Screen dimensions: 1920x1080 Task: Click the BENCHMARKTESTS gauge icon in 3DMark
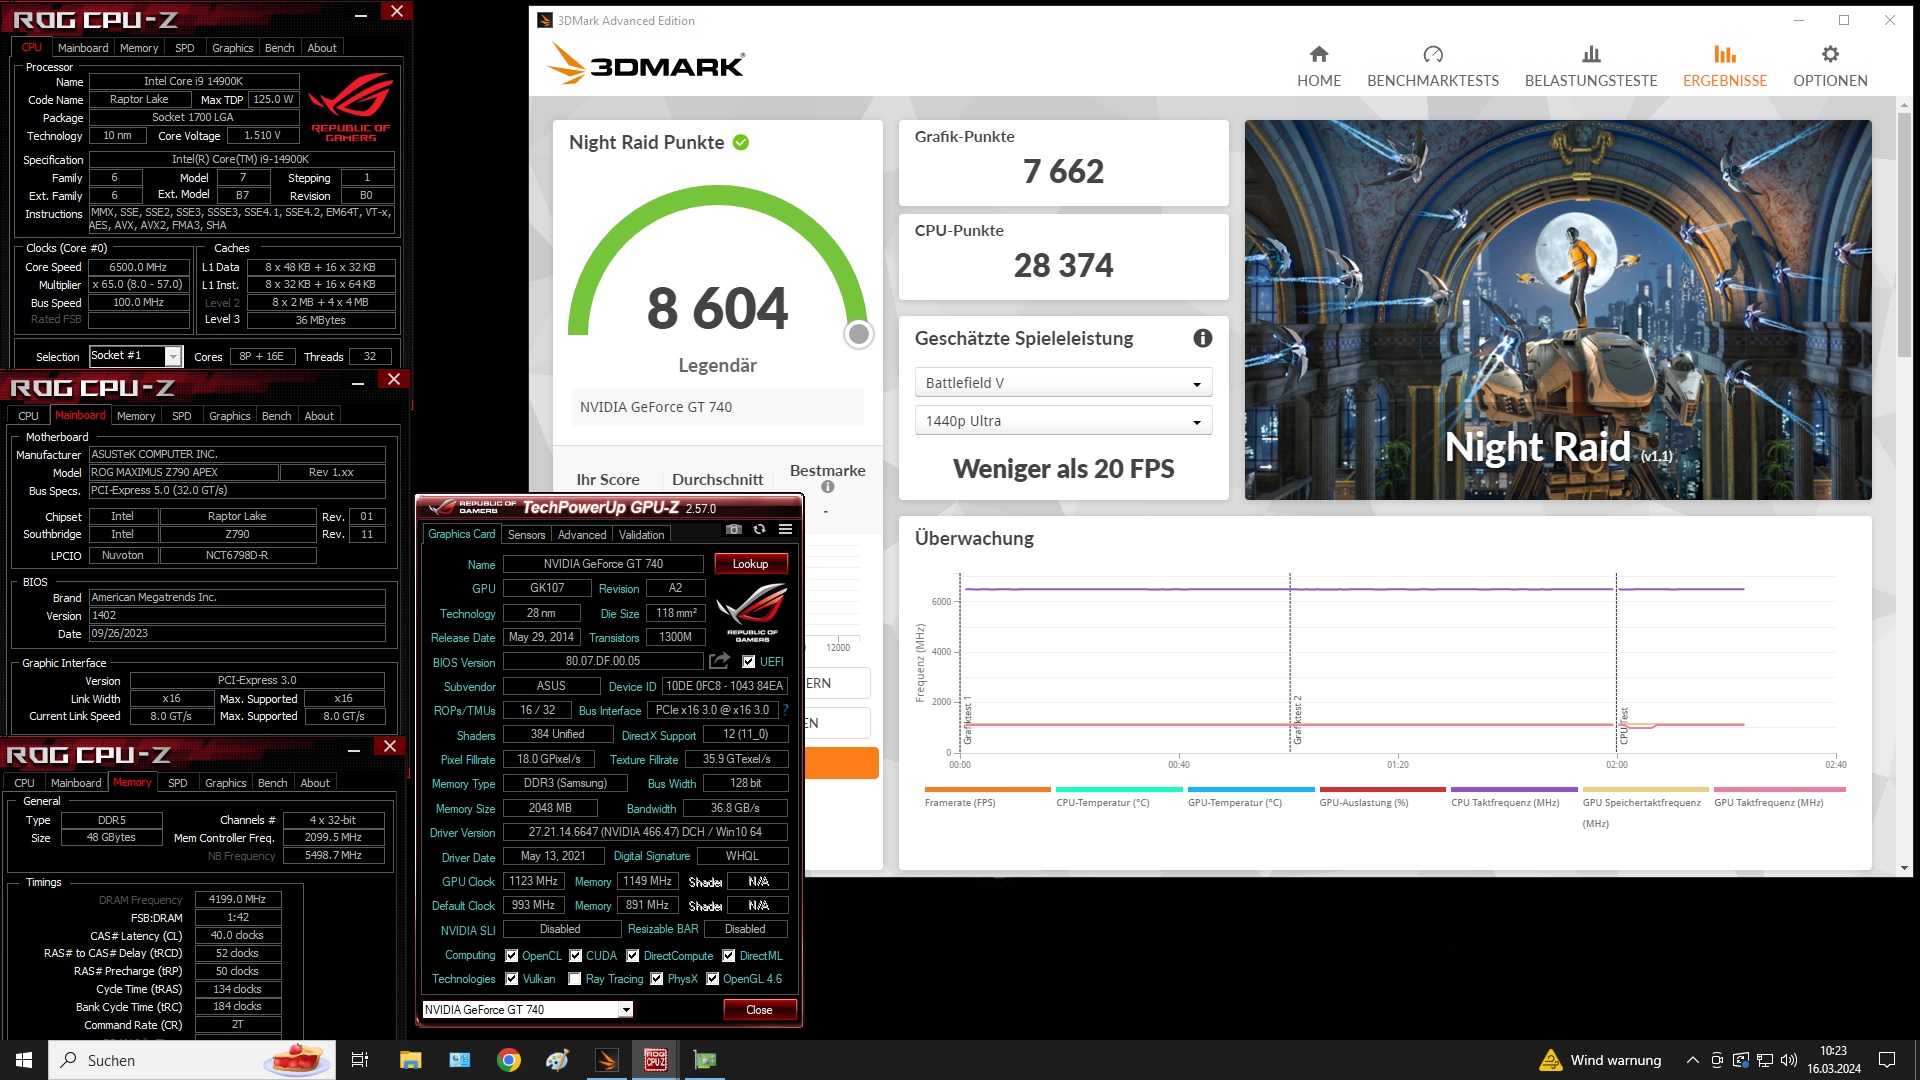pos(1433,54)
